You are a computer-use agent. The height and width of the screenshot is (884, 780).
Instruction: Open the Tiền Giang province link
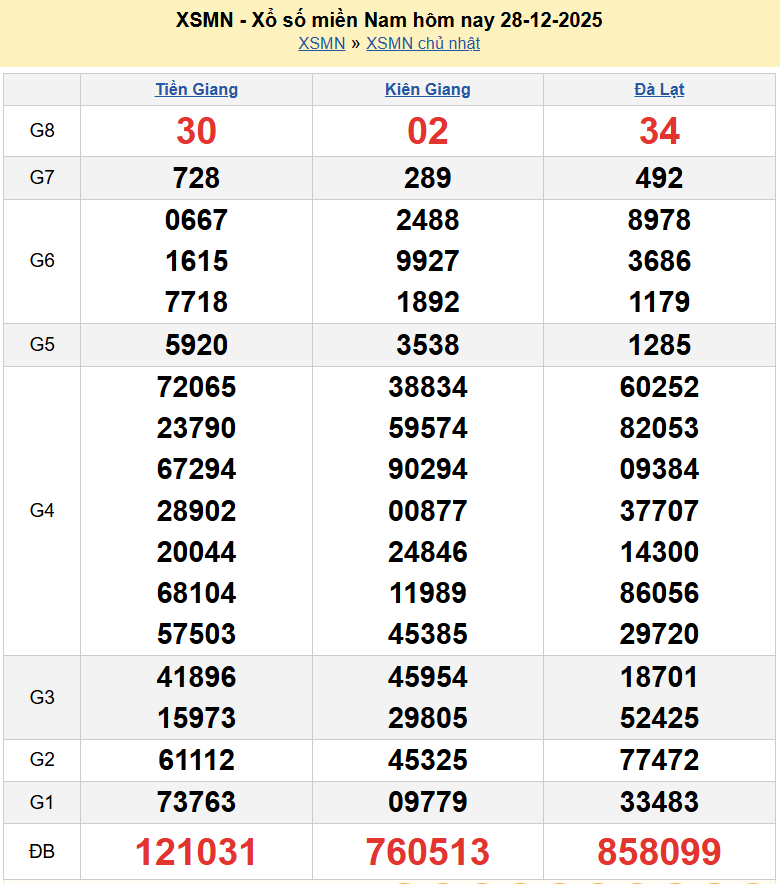196,90
